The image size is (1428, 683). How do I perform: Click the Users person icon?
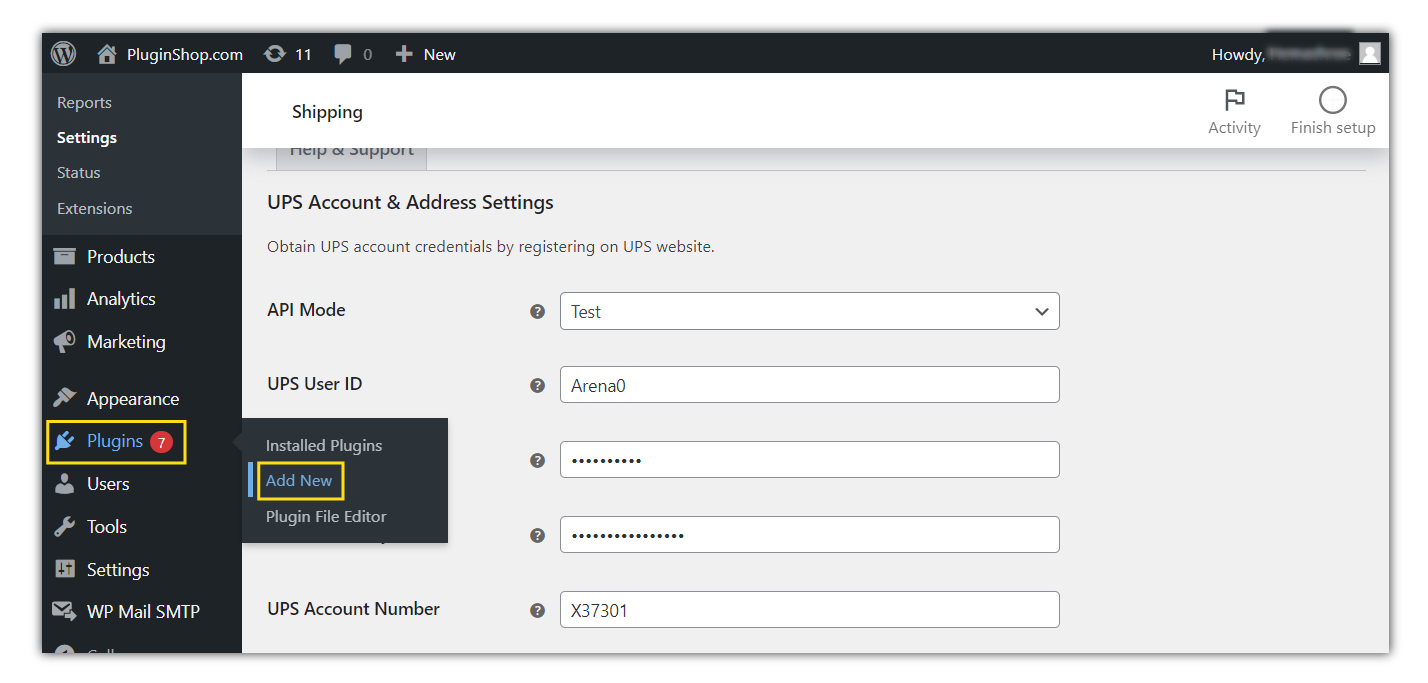64,483
